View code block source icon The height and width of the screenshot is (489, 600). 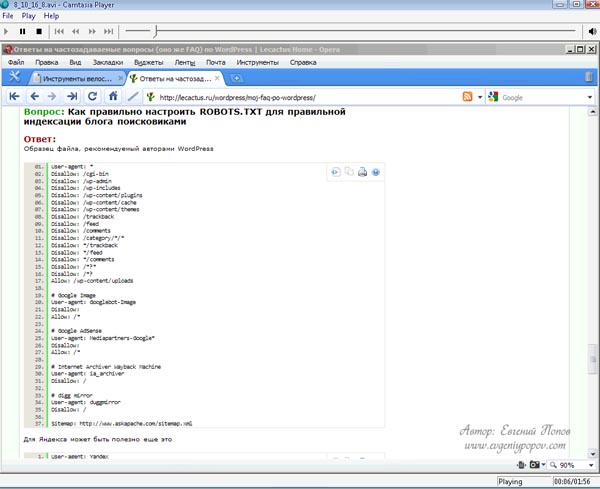pyautogui.click(x=336, y=172)
